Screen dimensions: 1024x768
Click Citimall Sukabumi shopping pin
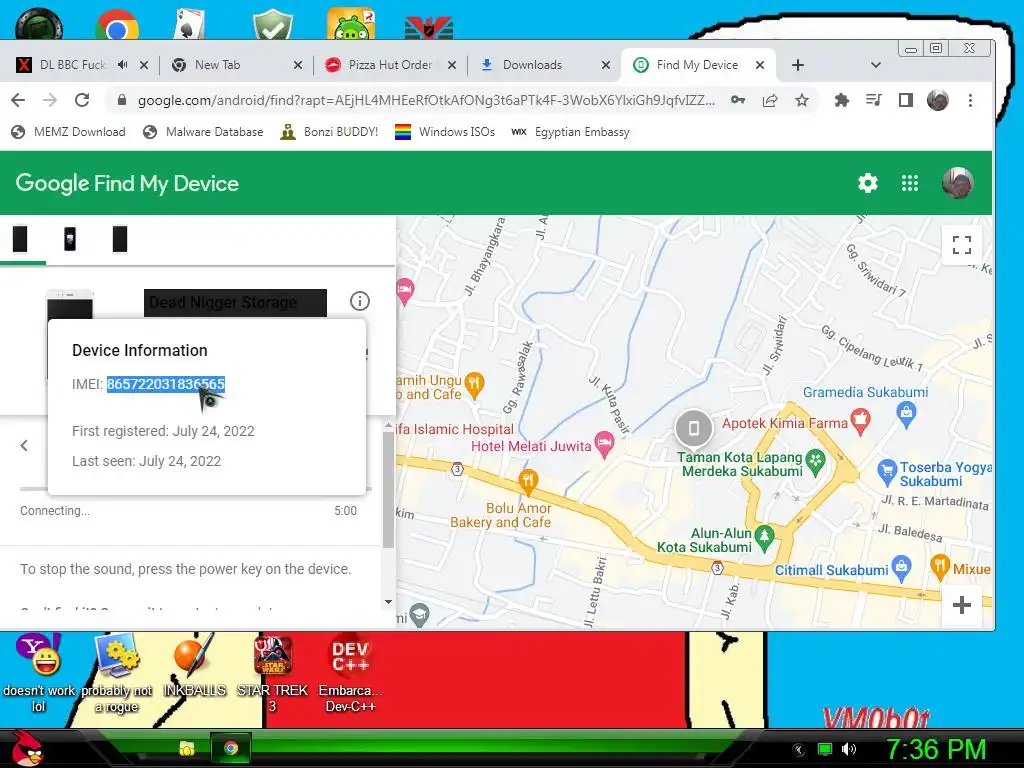[901, 568]
